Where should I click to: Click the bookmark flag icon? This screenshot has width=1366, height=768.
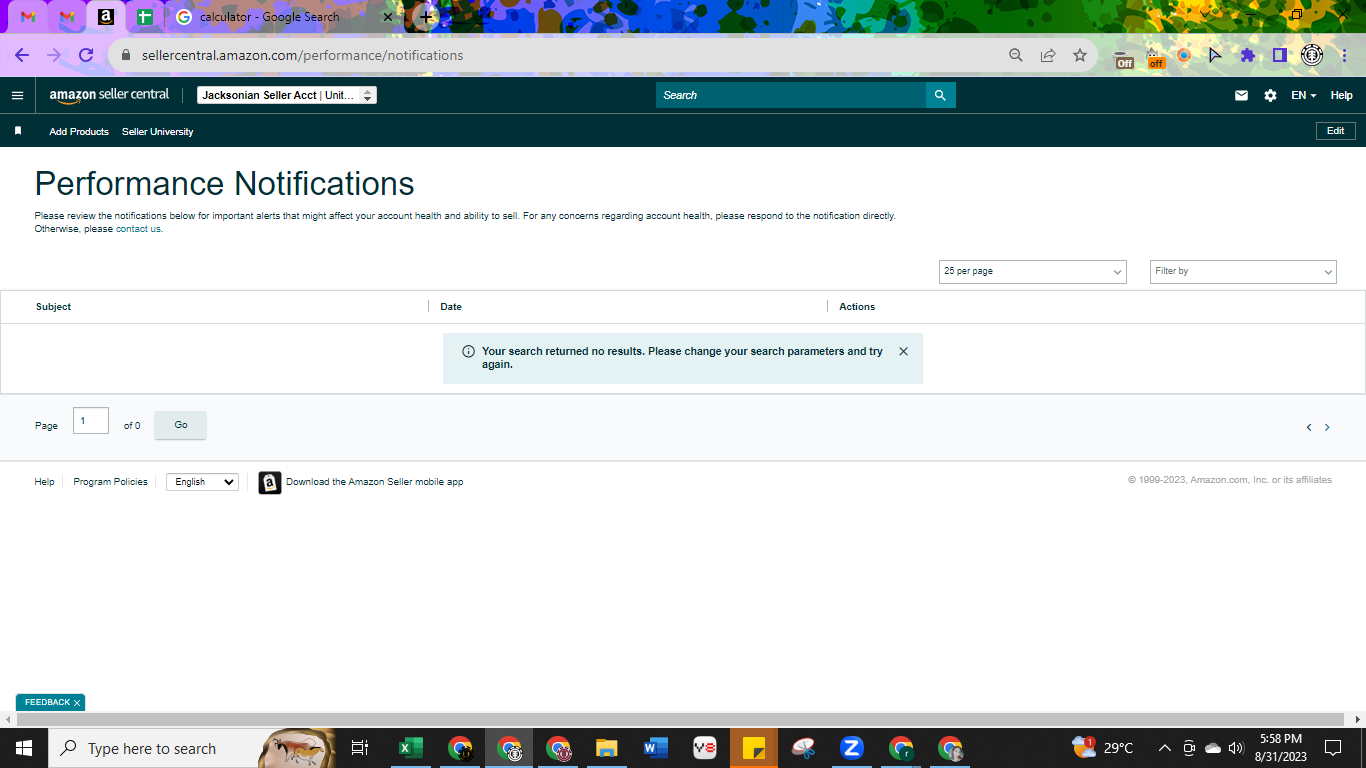(x=18, y=131)
